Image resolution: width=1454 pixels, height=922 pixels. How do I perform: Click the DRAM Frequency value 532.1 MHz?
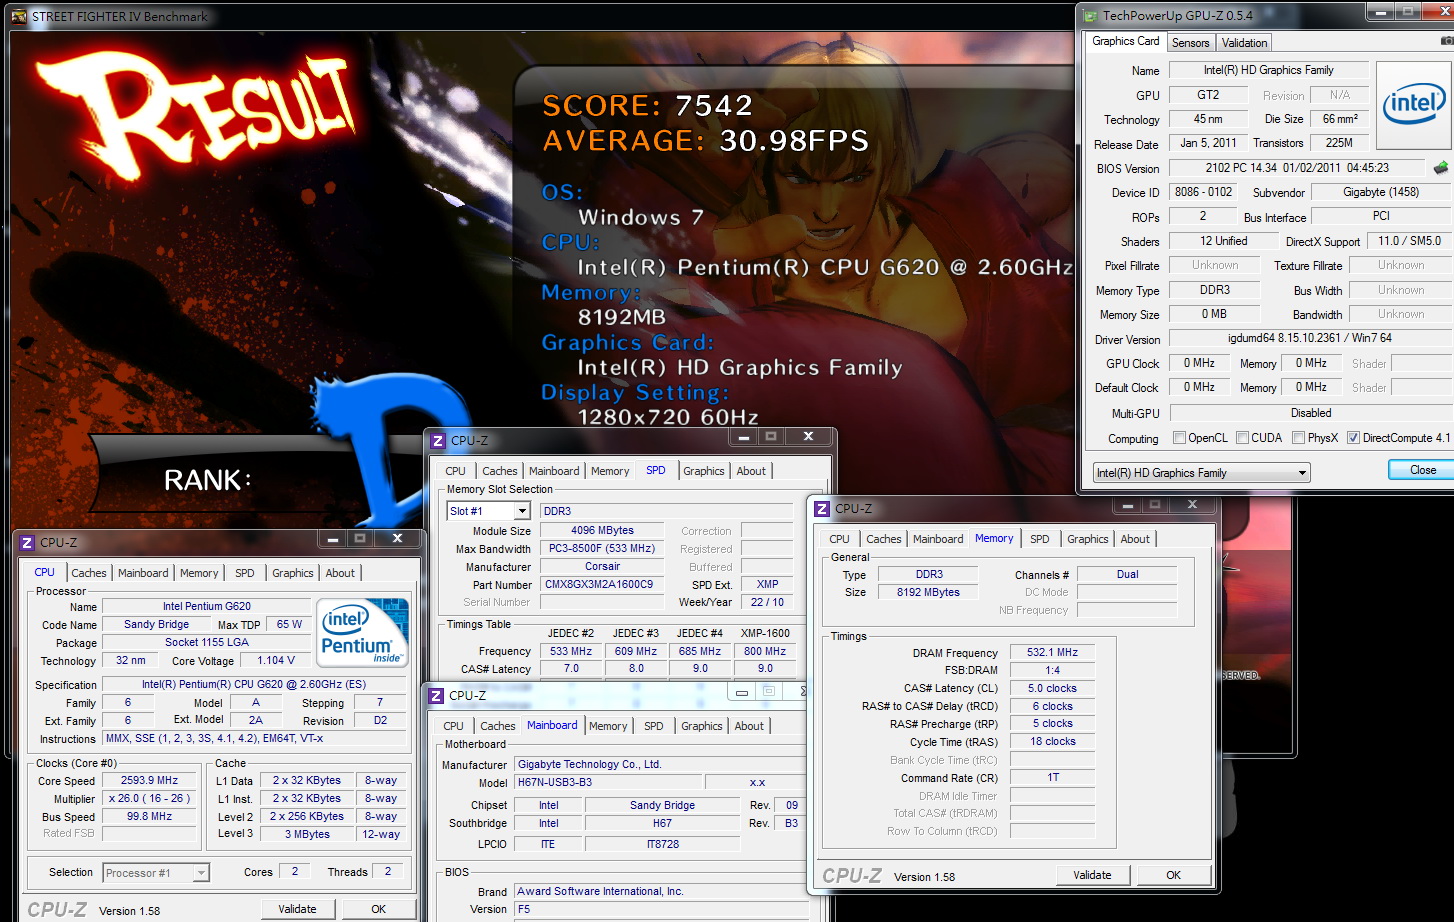point(1052,652)
